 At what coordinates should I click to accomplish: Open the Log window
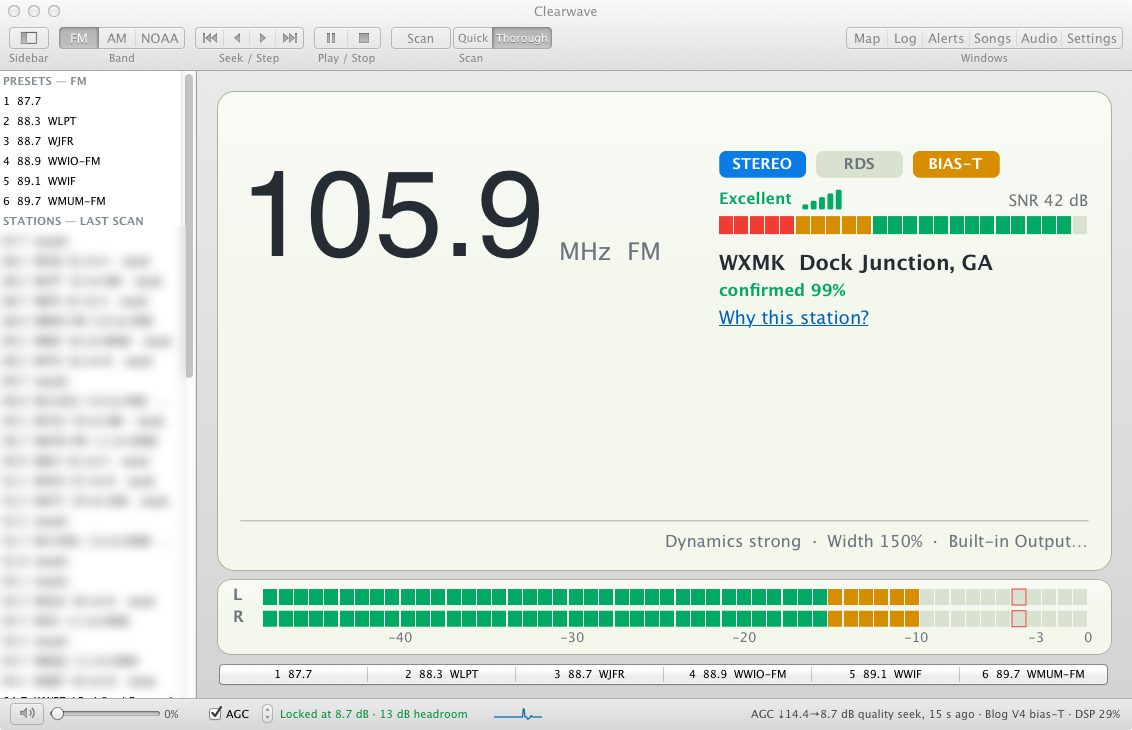pos(905,38)
